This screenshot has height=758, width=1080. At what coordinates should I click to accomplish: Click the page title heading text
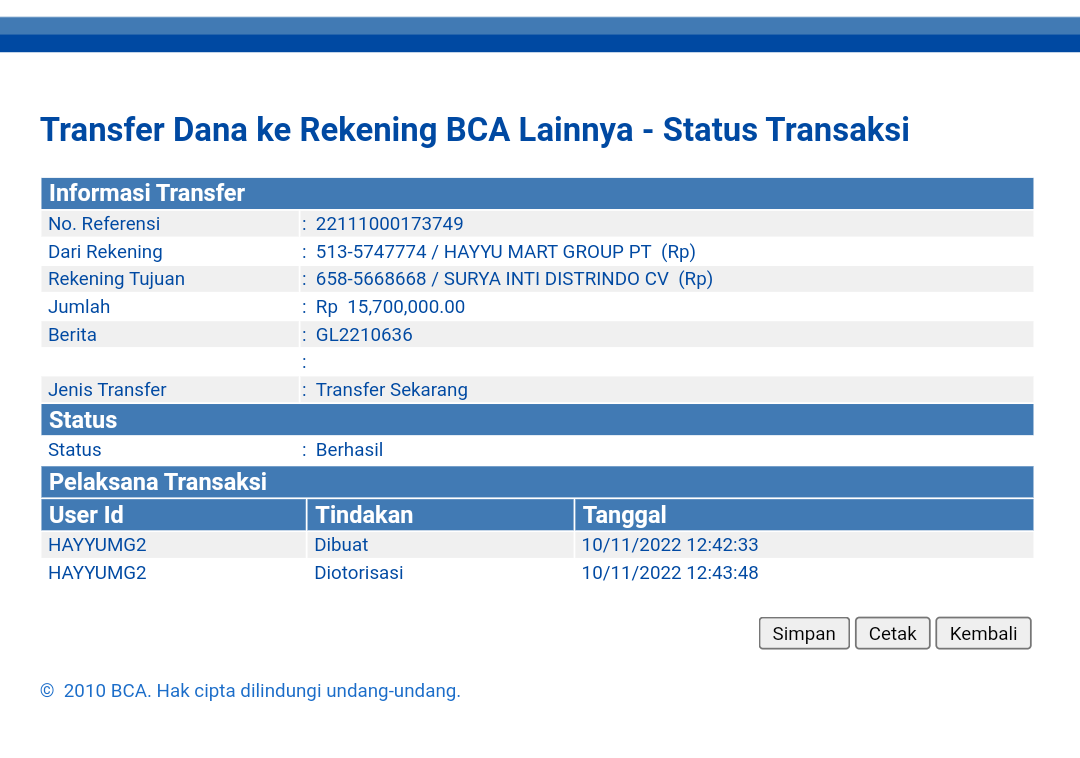pos(474,130)
